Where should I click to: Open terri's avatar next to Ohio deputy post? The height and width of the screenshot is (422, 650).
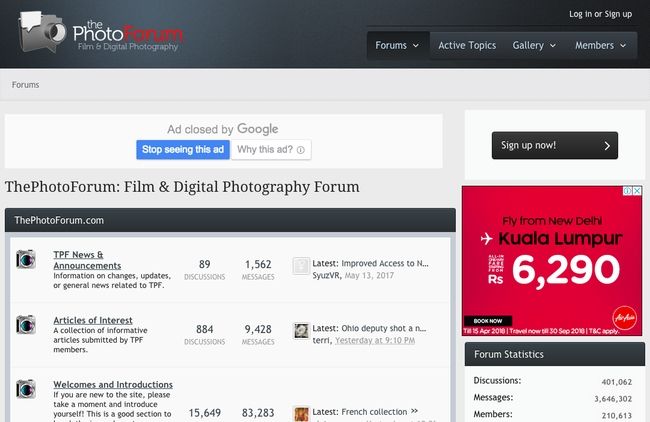click(x=300, y=331)
